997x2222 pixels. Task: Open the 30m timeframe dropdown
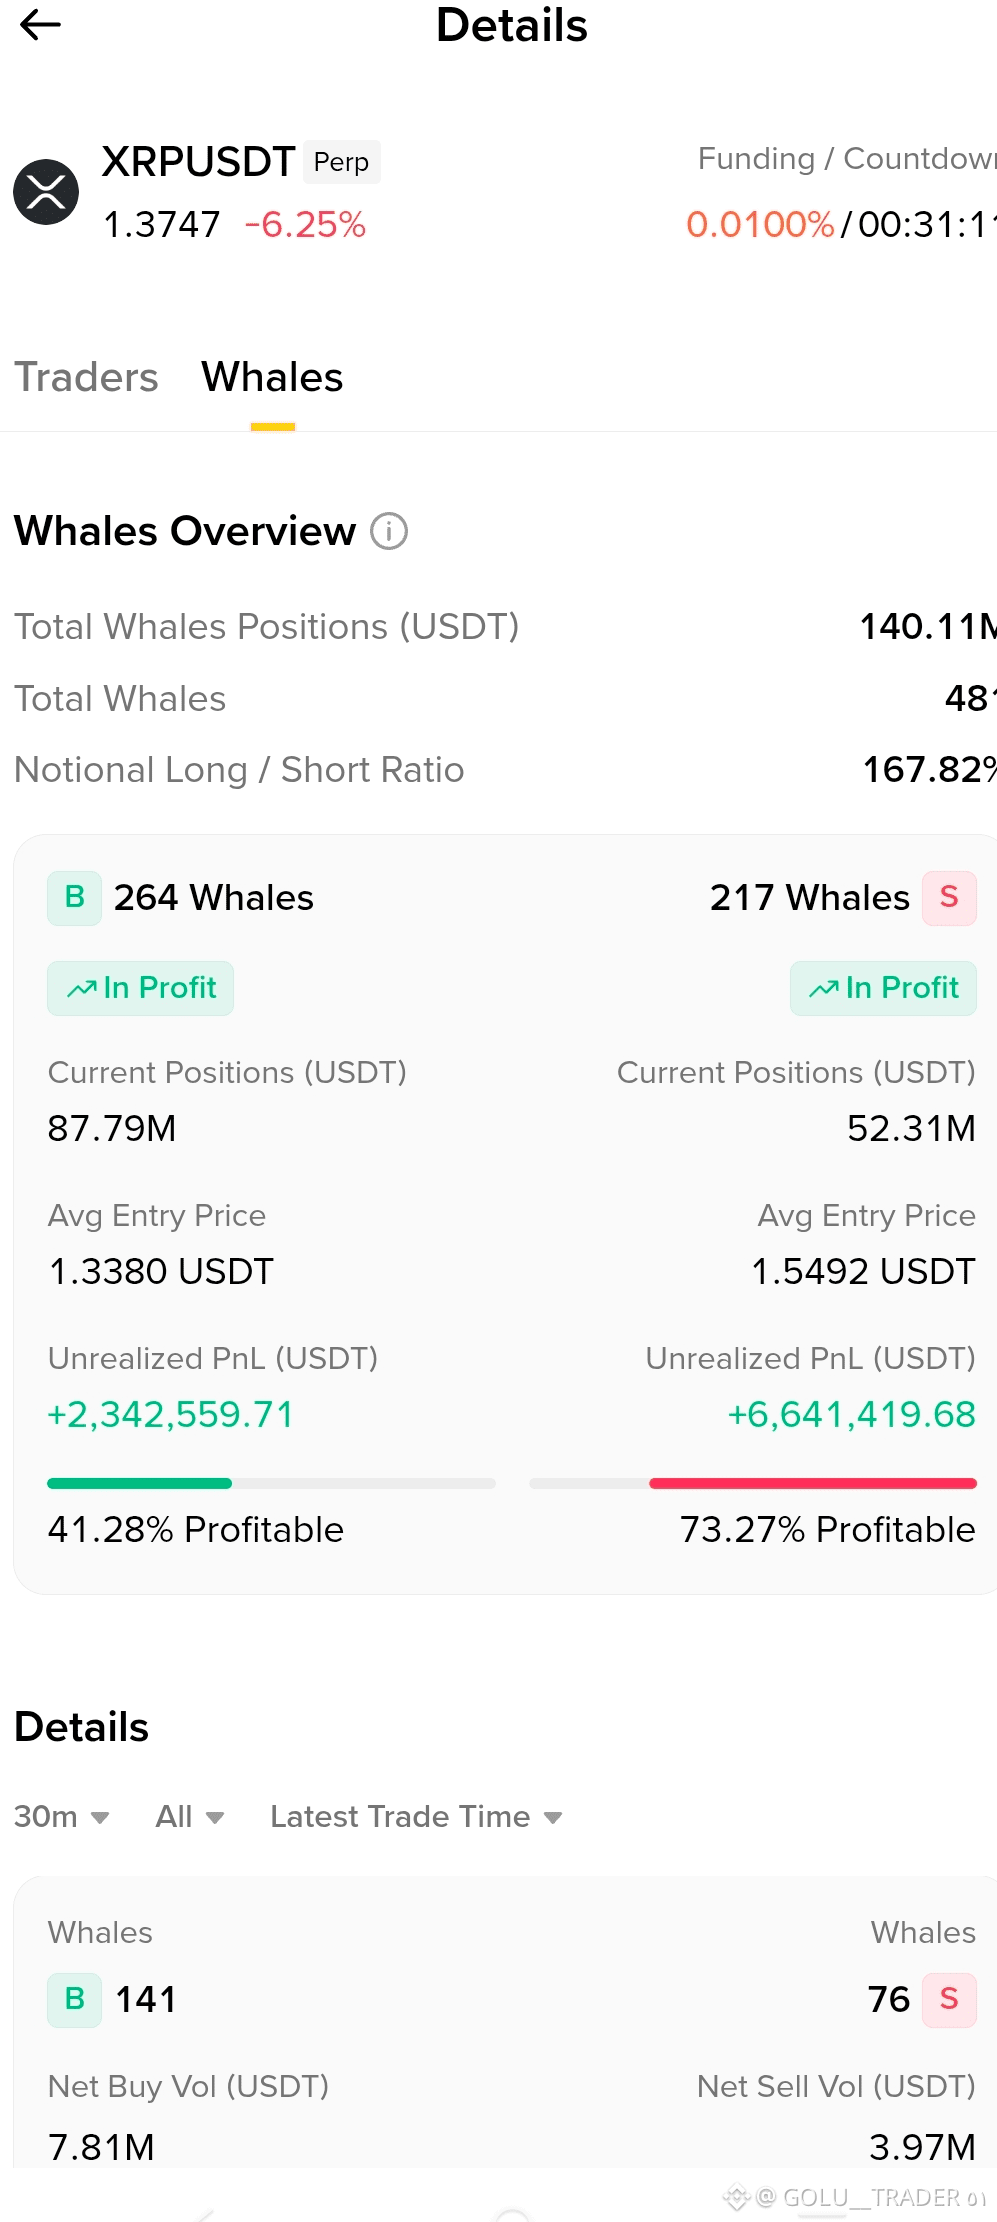62,1816
